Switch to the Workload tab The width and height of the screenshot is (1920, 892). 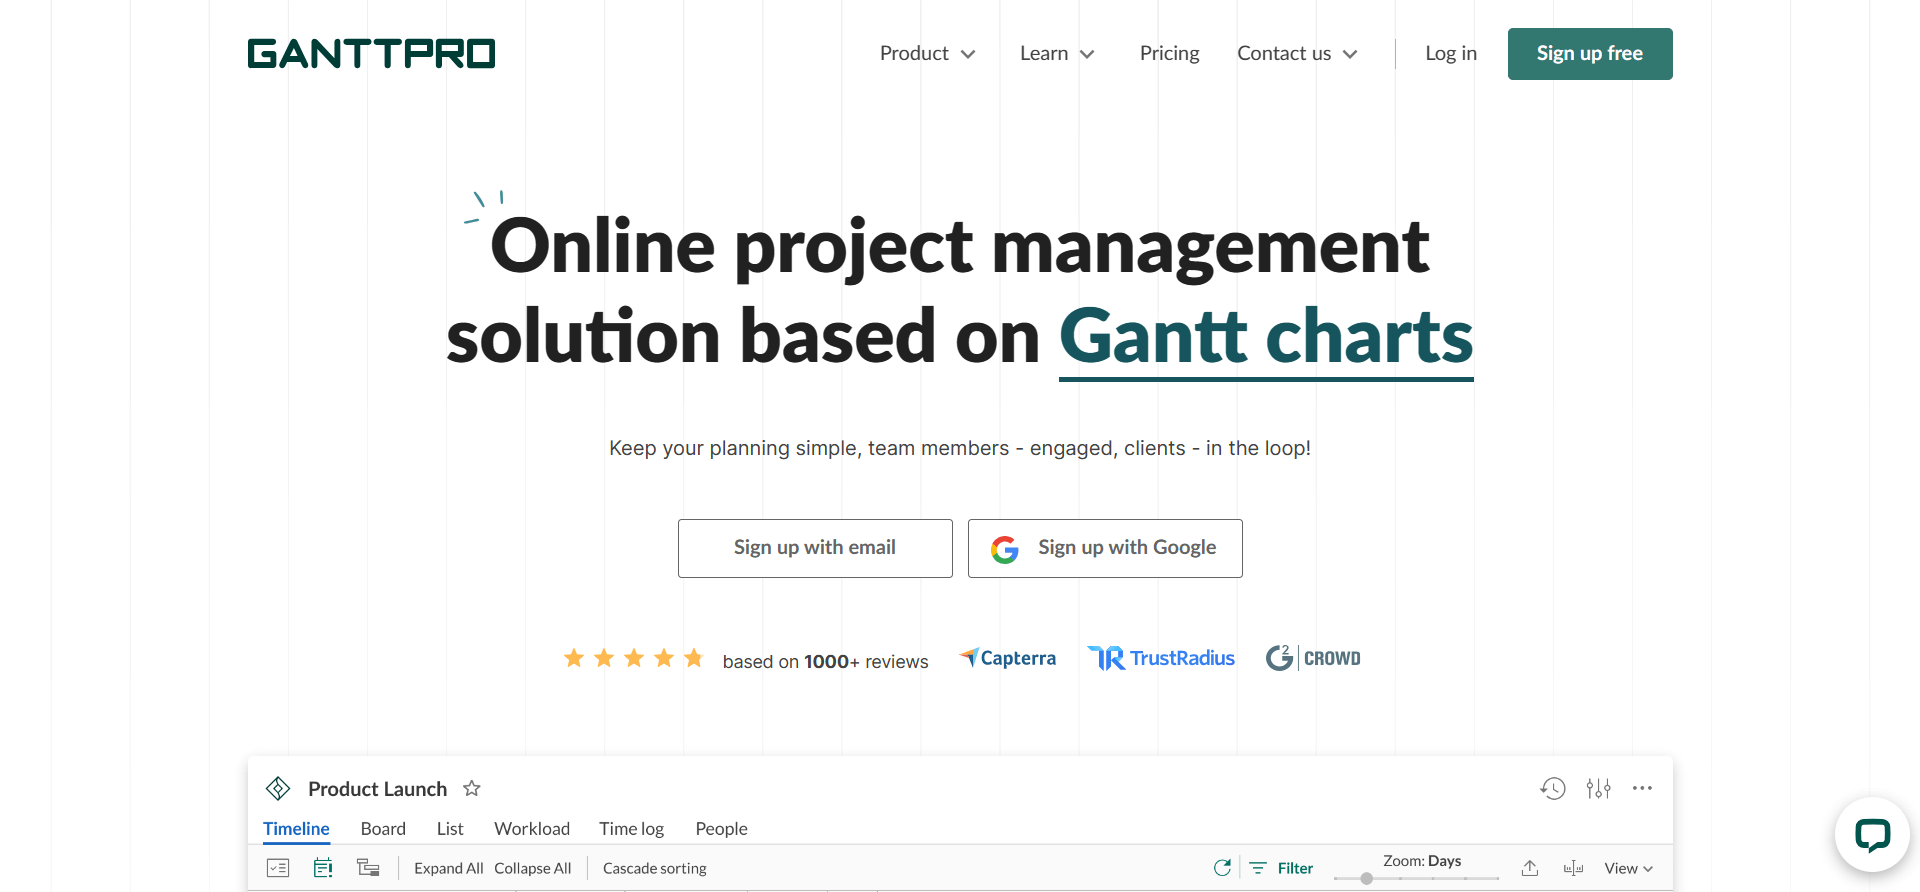coord(532,829)
